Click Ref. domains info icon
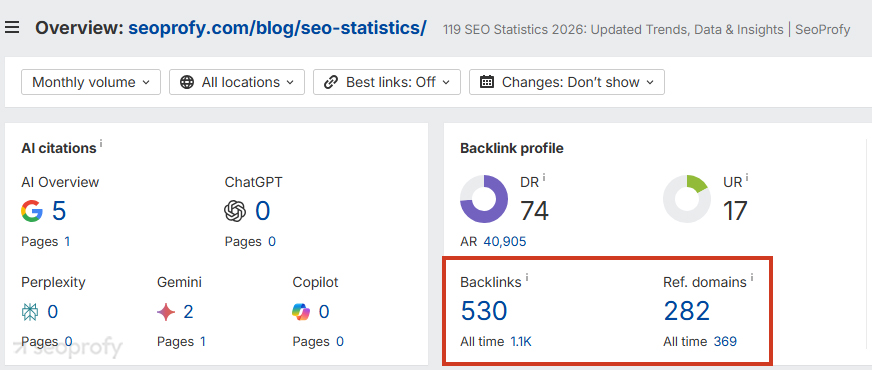The height and width of the screenshot is (370, 872). pyautogui.click(x=752, y=278)
